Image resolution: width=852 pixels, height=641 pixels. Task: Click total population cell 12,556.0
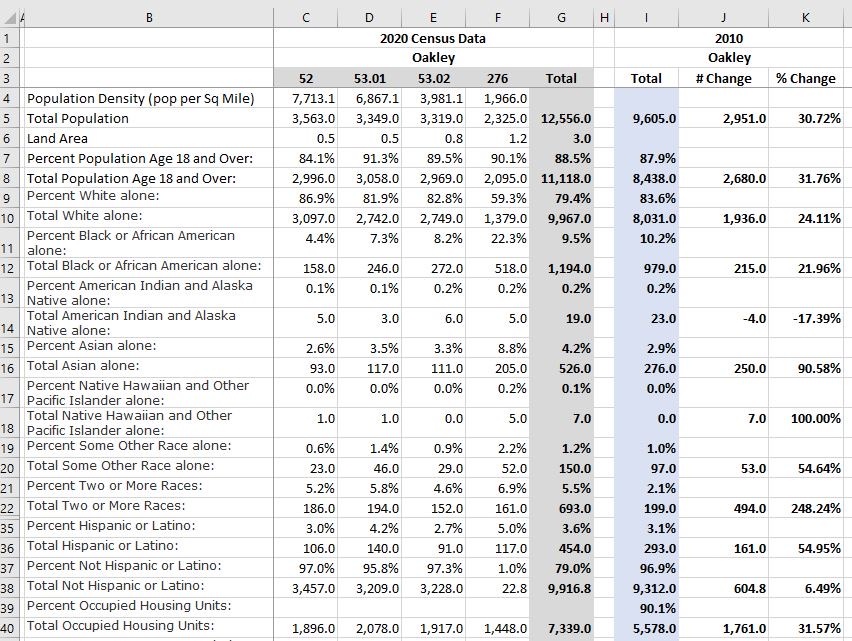(x=561, y=118)
